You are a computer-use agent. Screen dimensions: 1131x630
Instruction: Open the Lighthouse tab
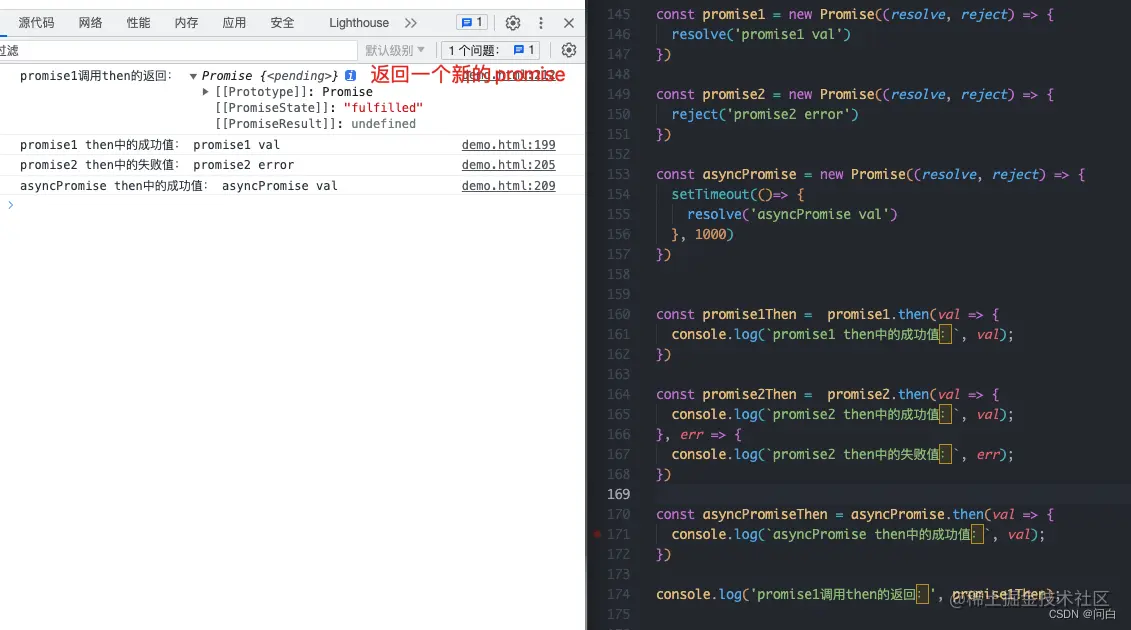point(358,23)
